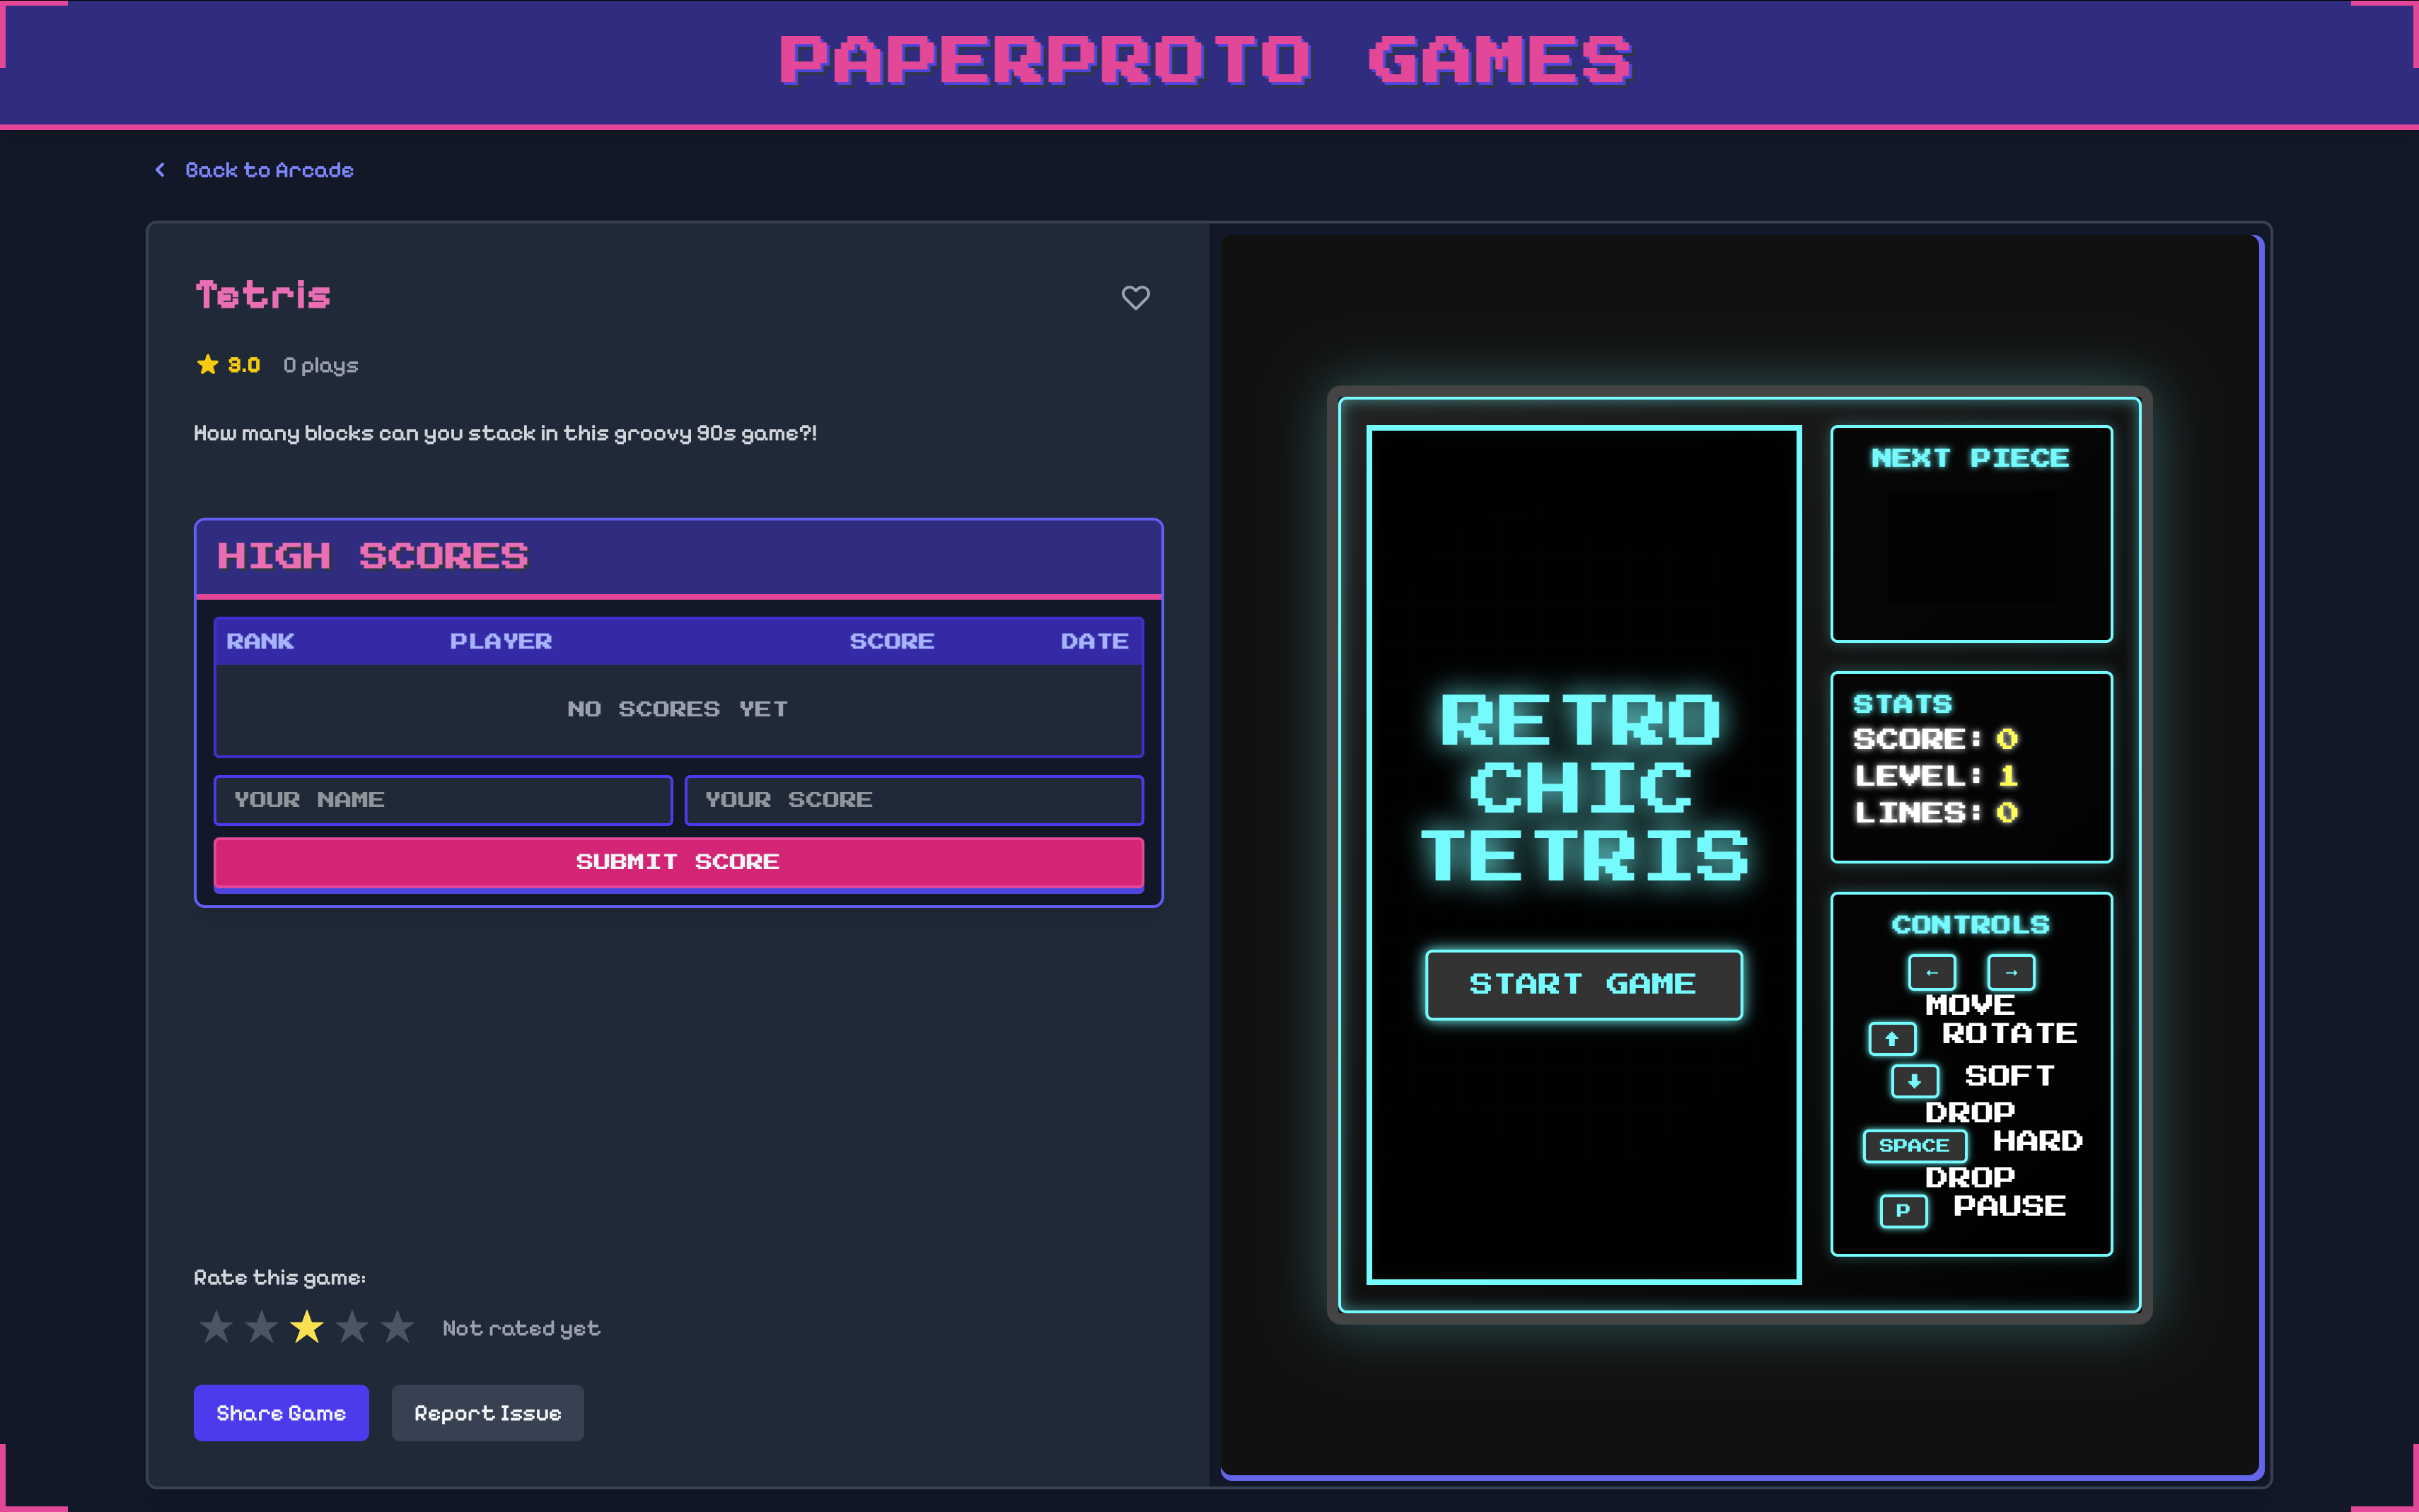Rate the game one star
This screenshot has width=2419, height=1512.
[x=216, y=1328]
